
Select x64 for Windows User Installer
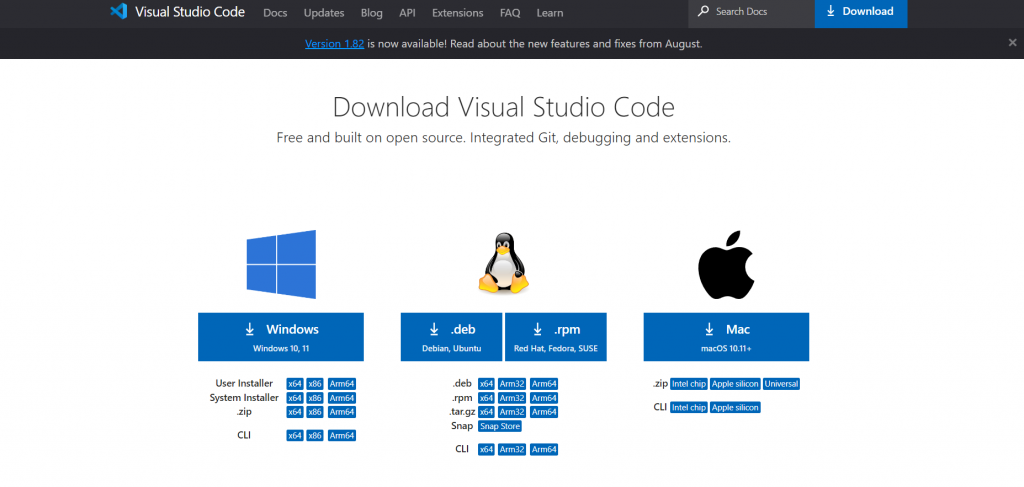pyautogui.click(x=295, y=384)
